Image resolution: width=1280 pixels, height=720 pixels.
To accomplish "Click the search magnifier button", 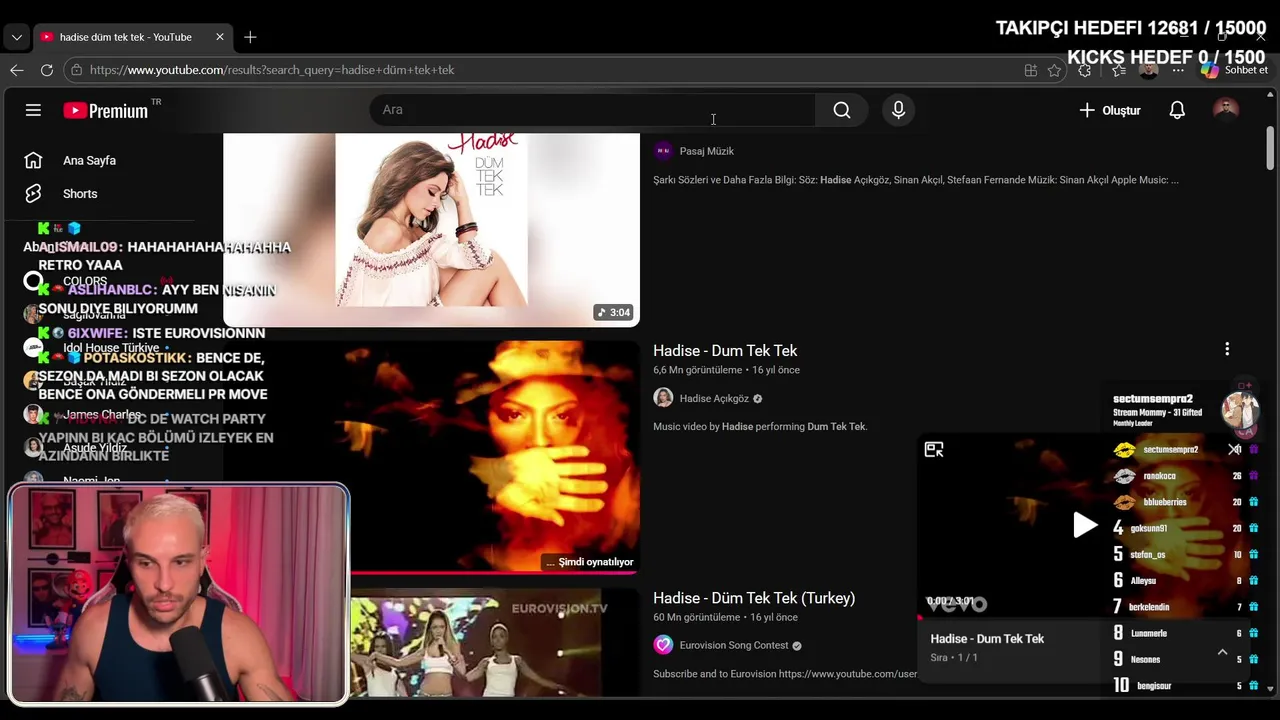I will [x=842, y=110].
